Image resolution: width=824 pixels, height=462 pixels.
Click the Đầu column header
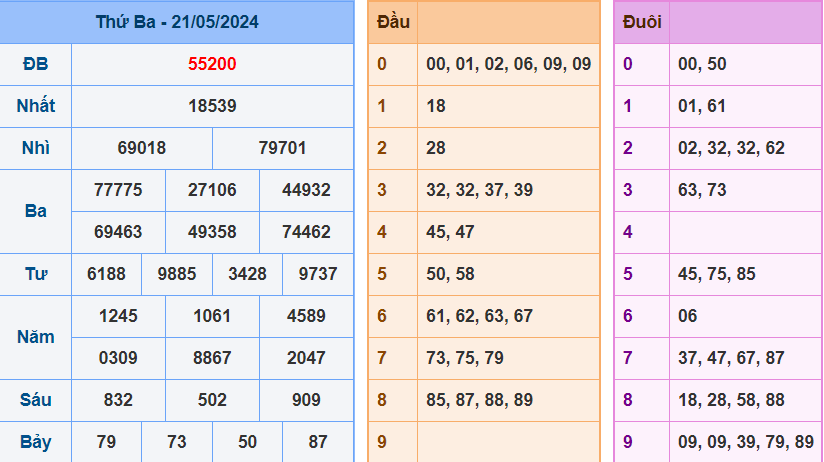tap(393, 22)
